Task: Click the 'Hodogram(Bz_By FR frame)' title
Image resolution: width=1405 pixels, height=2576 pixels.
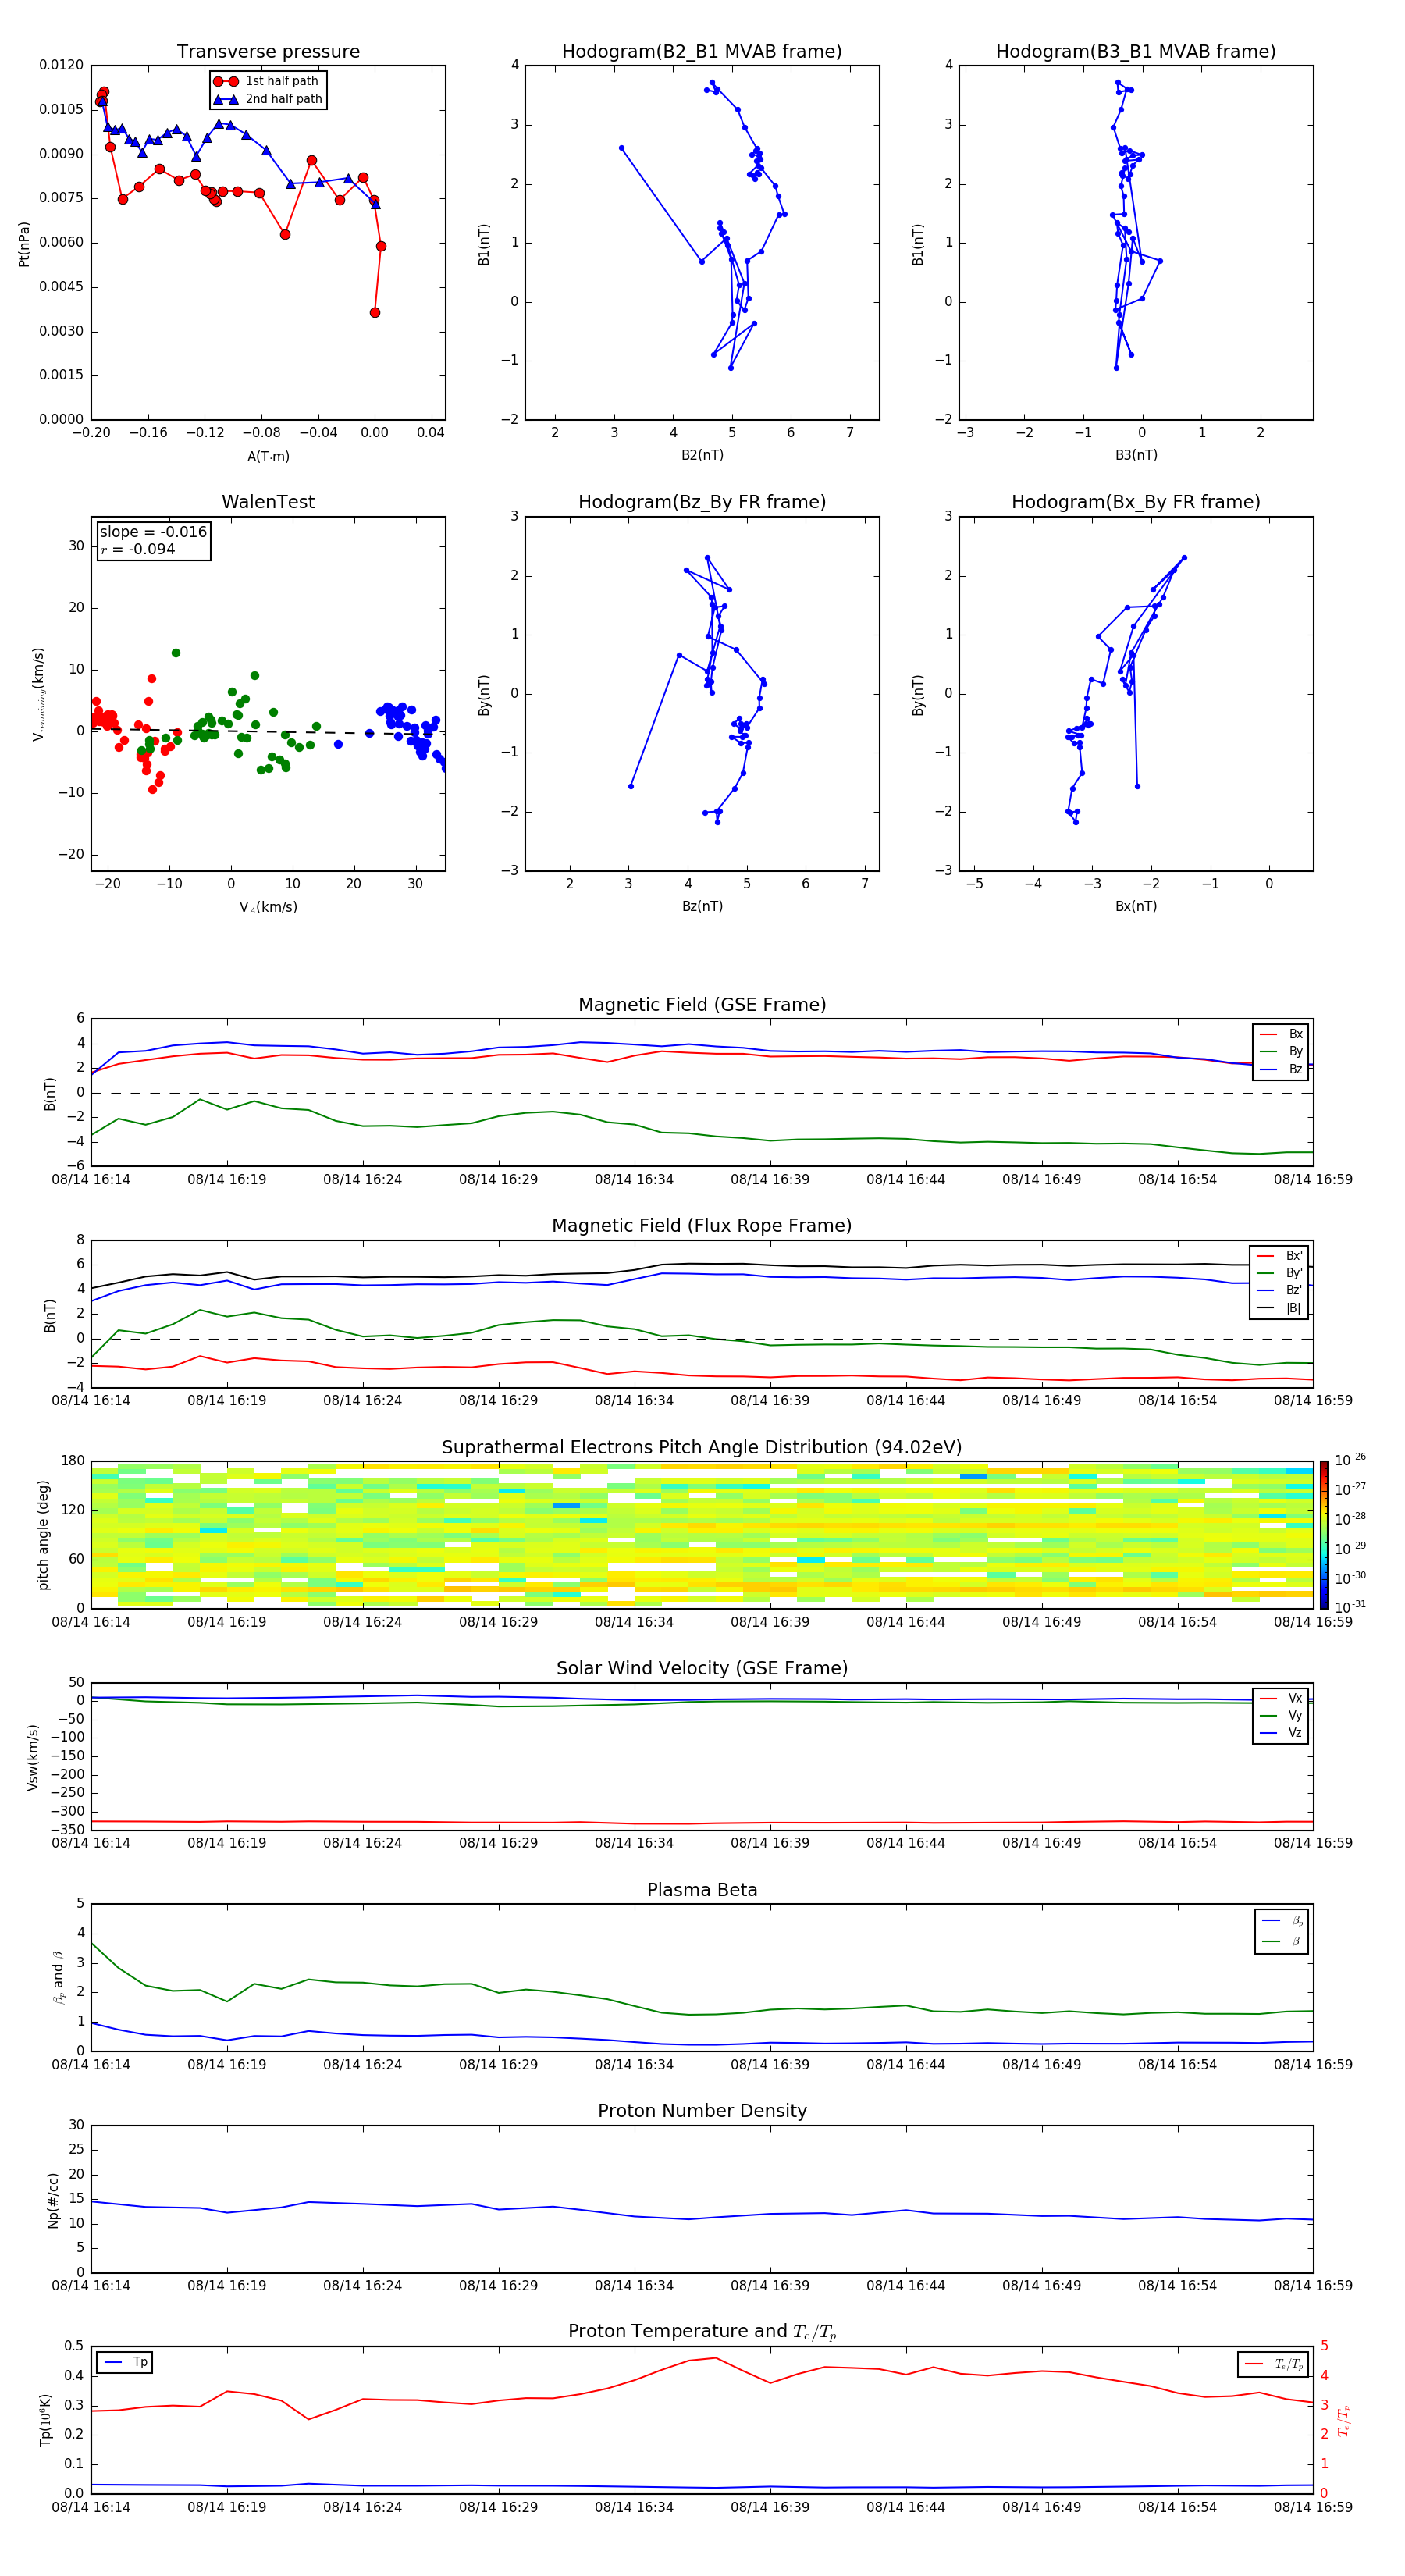Action: coord(702,502)
